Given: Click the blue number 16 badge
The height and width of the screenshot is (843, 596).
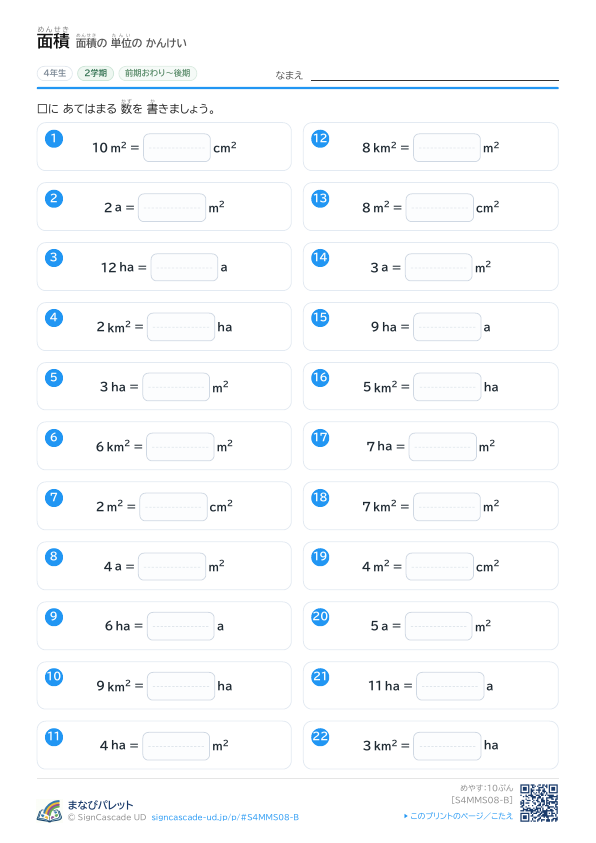Looking at the screenshot, I should [320, 377].
